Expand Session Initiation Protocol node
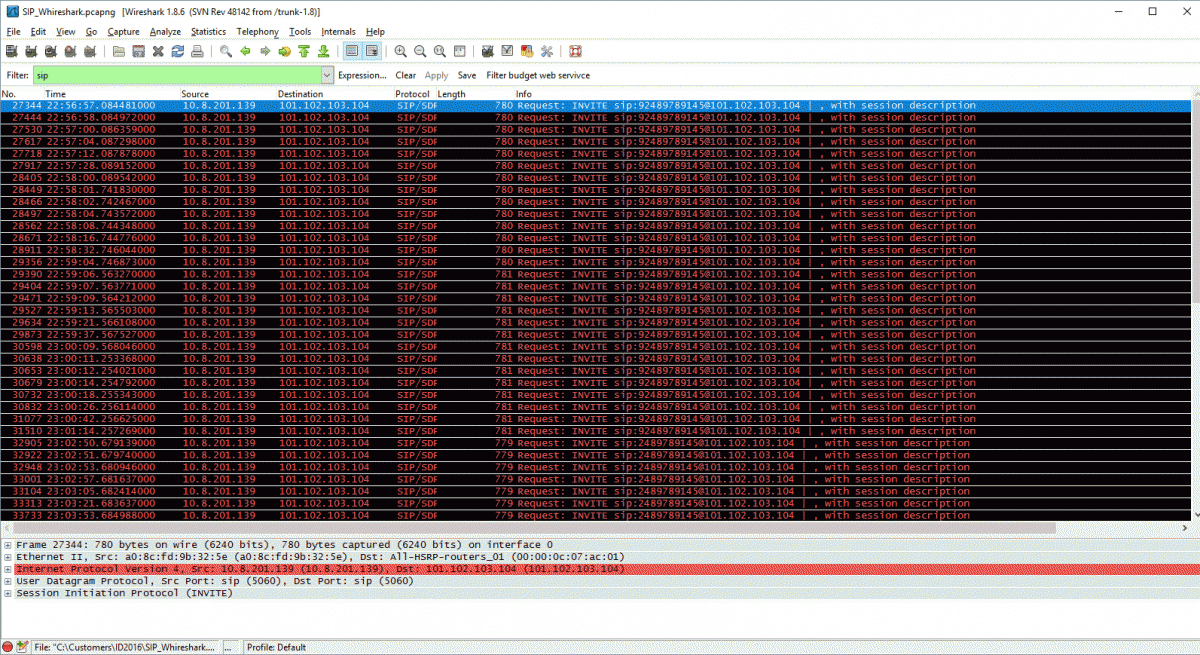1200x655 pixels. 8,592
